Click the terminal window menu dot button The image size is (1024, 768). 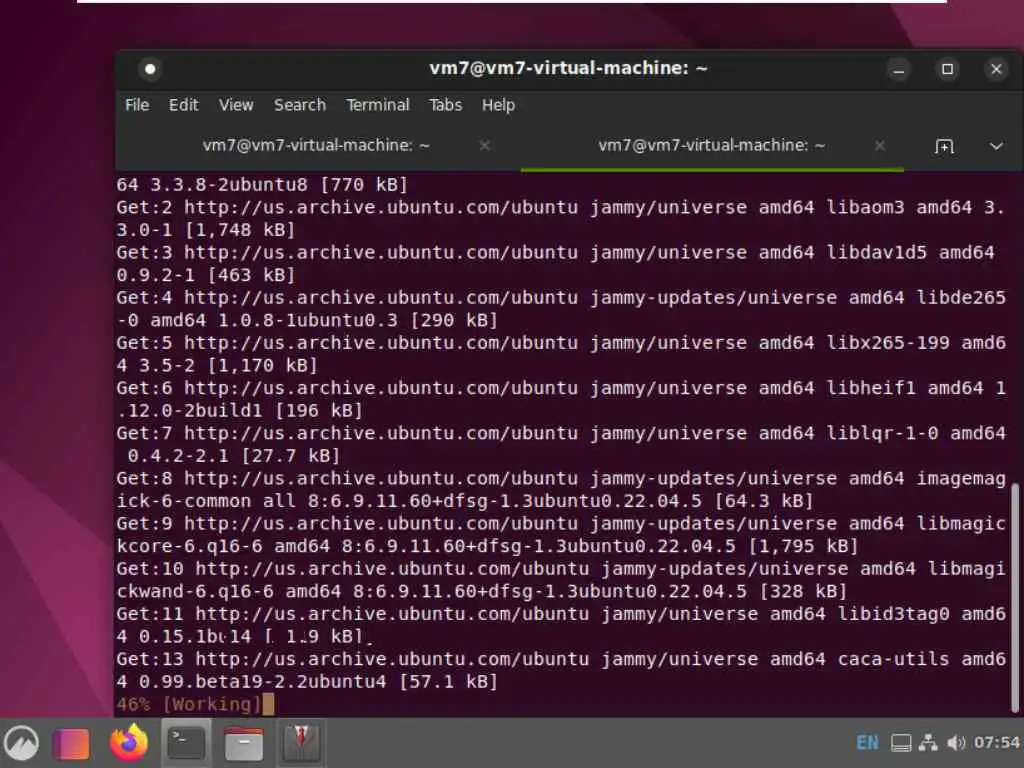click(x=150, y=69)
